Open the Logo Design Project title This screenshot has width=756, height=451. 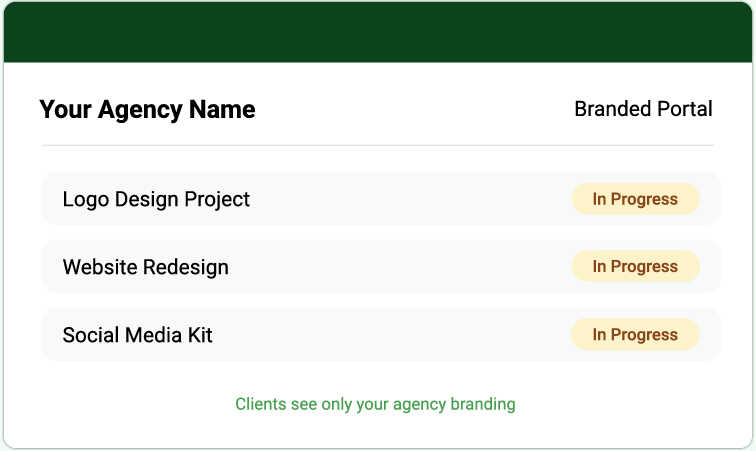156,199
